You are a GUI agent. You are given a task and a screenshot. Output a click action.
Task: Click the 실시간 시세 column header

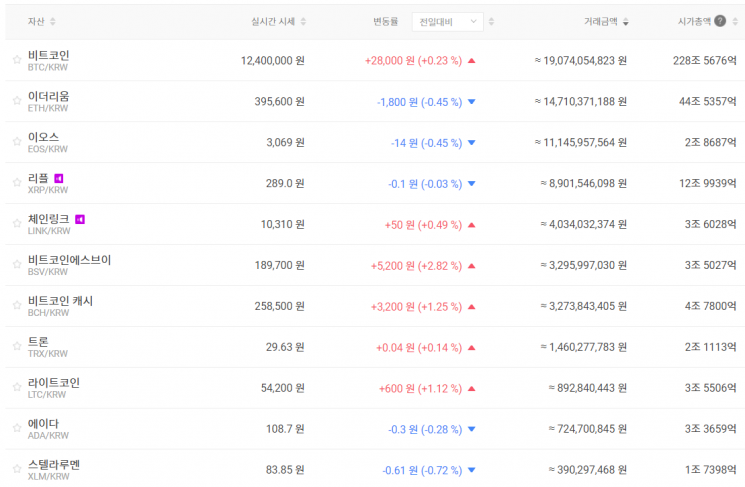tap(273, 21)
